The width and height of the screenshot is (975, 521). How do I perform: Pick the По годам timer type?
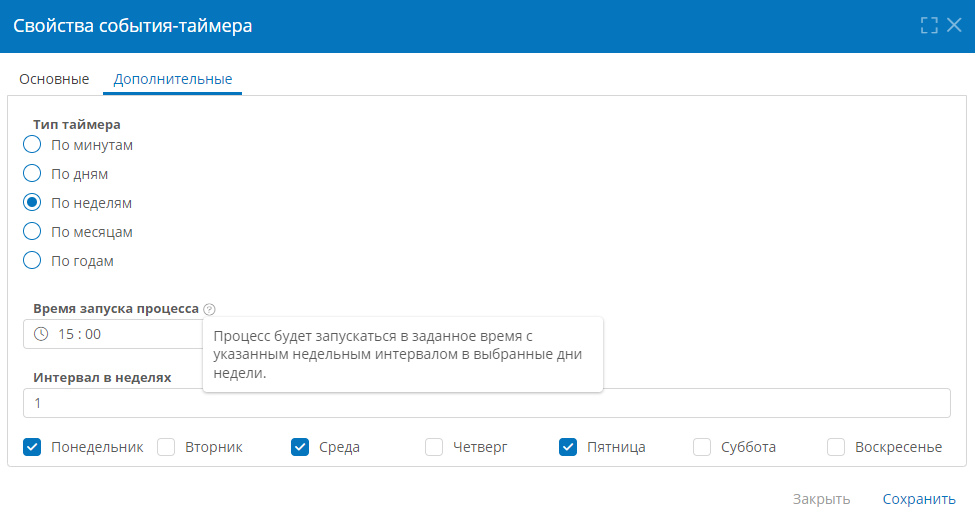click(32, 260)
